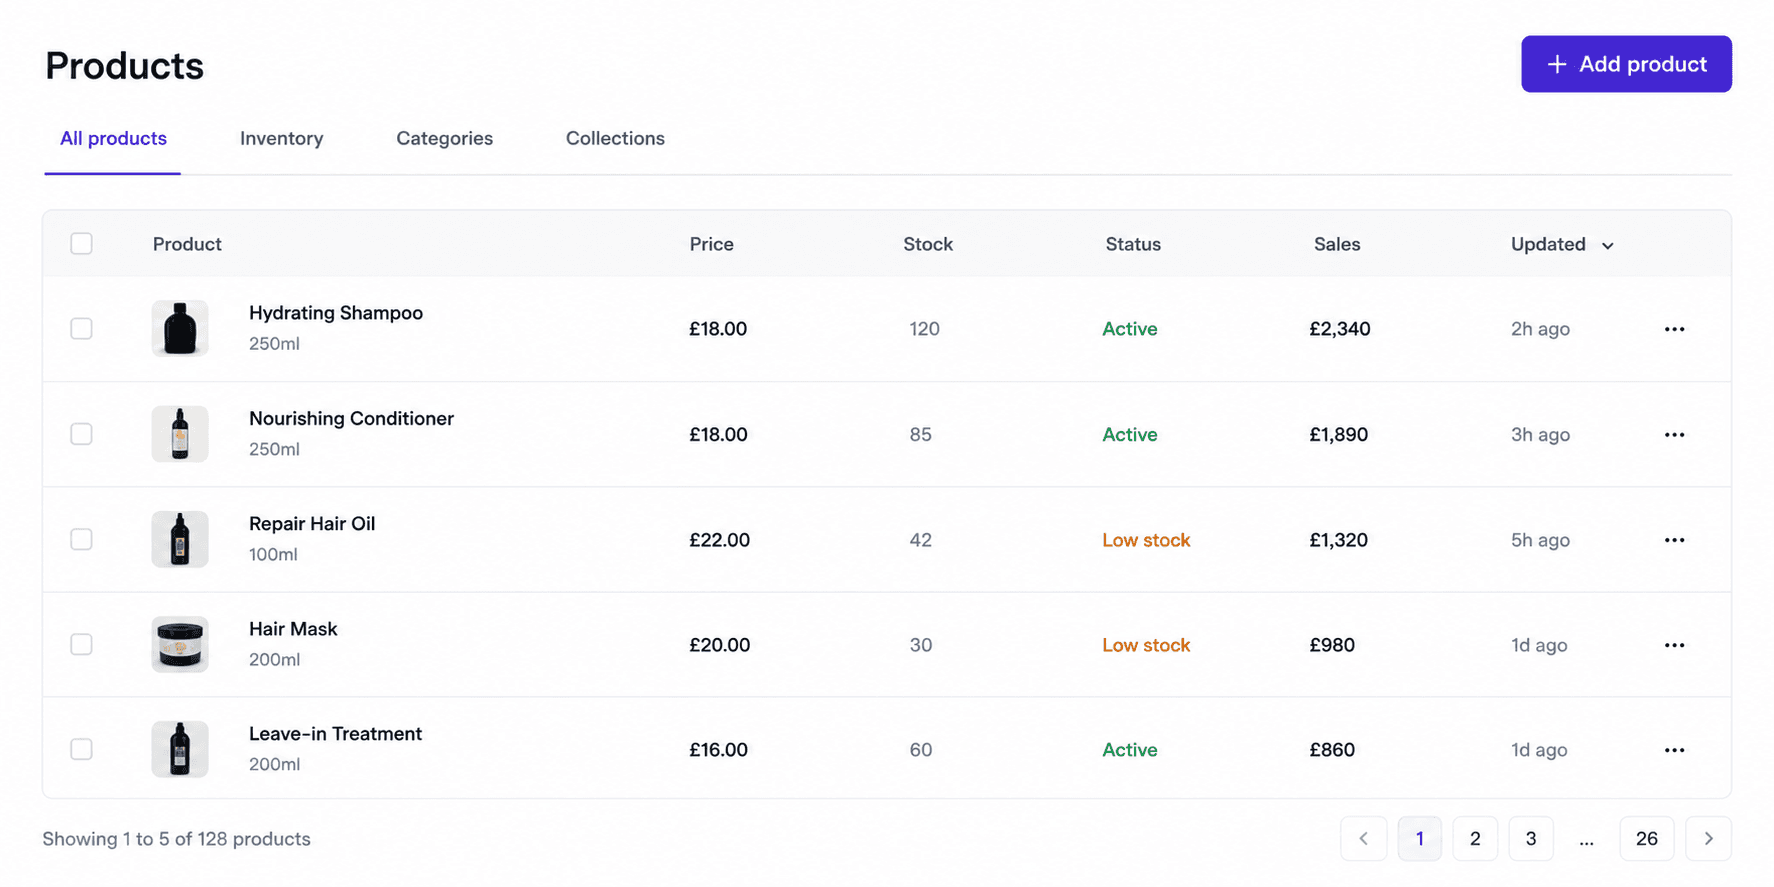
Task: Sort by the Updated column dropdown
Action: click(1562, 244)
